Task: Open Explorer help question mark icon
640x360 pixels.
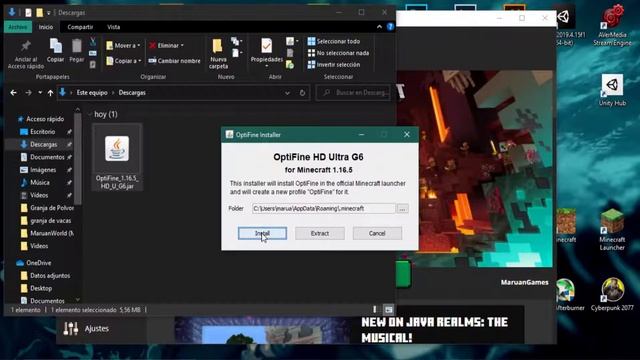Action: coord(390,27)
